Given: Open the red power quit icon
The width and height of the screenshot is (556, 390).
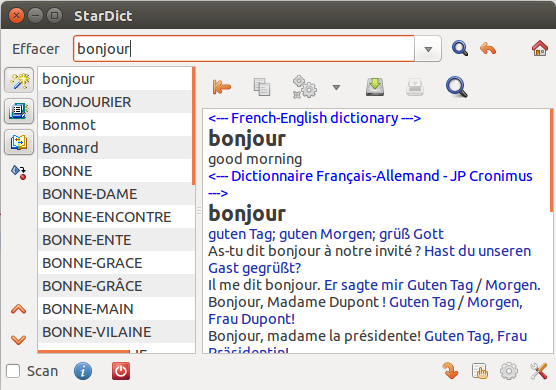Looking at the screenshot, I should (121, 371).
